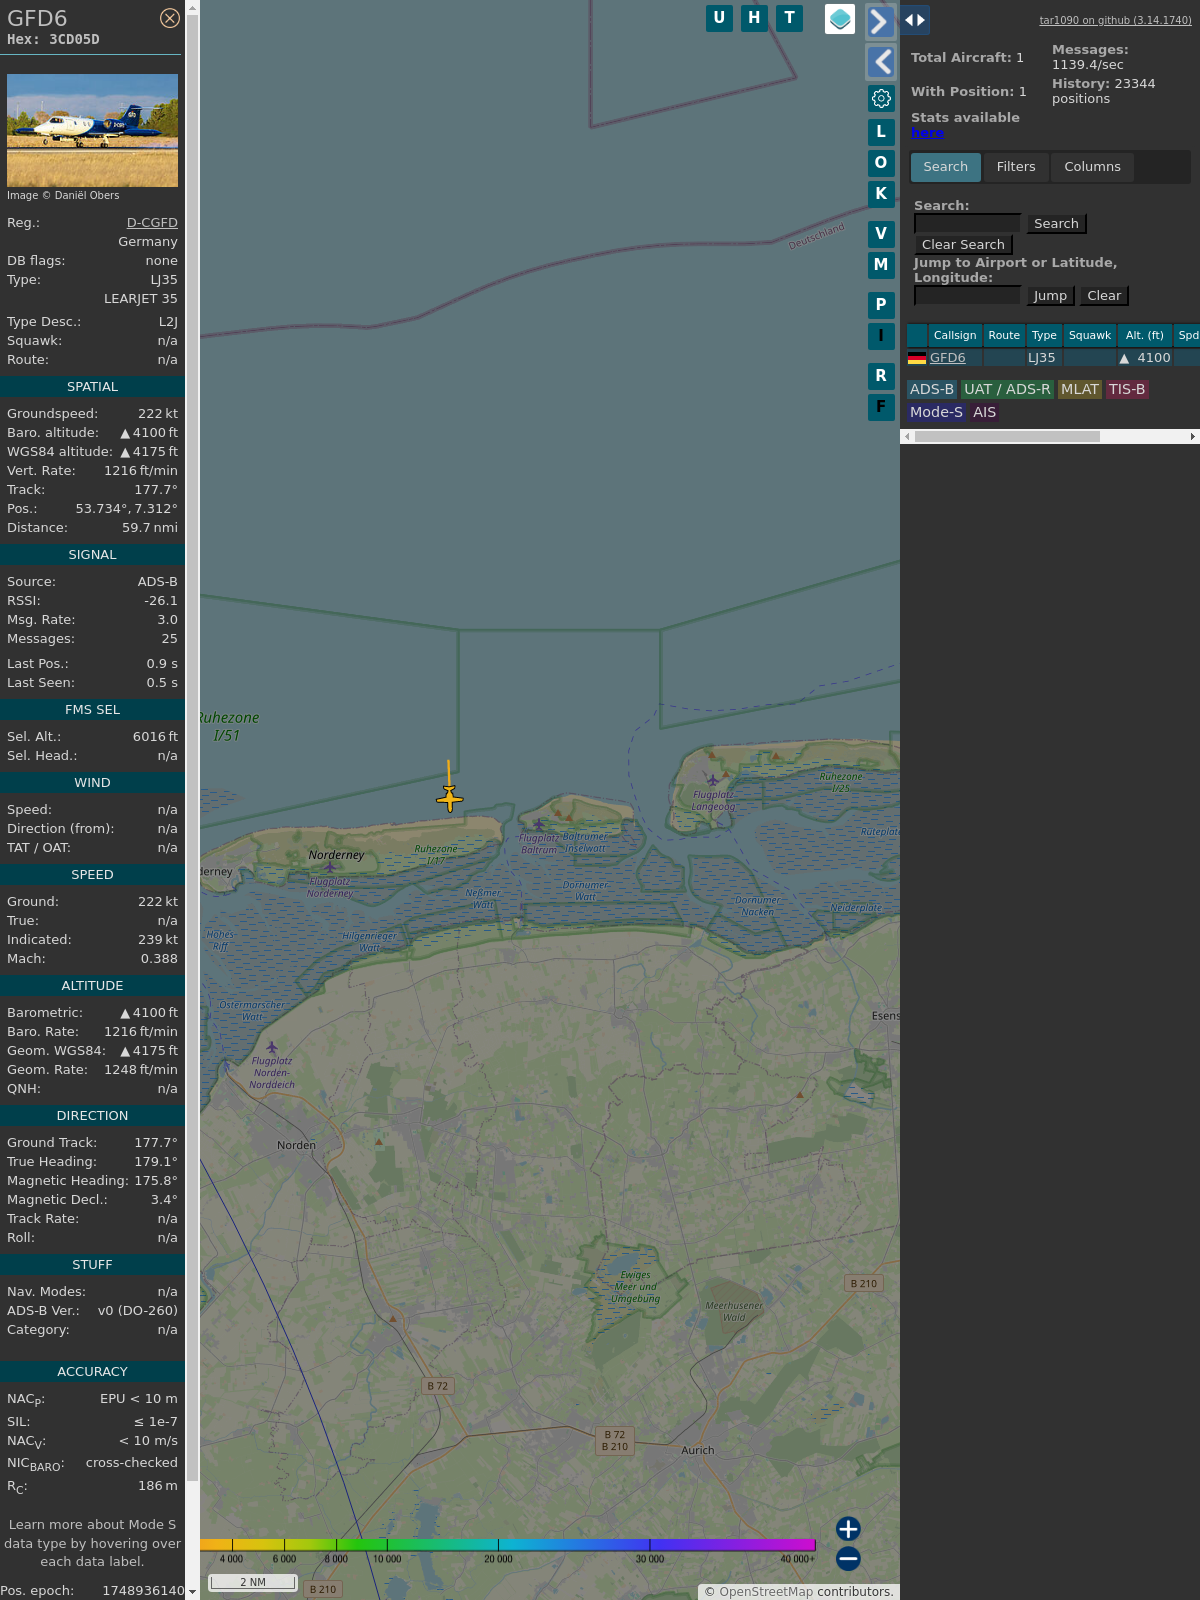Click the info panel scroll down arrow
The height and width of the screenshot is (1600, 1200).
(x=192, y=1592)
